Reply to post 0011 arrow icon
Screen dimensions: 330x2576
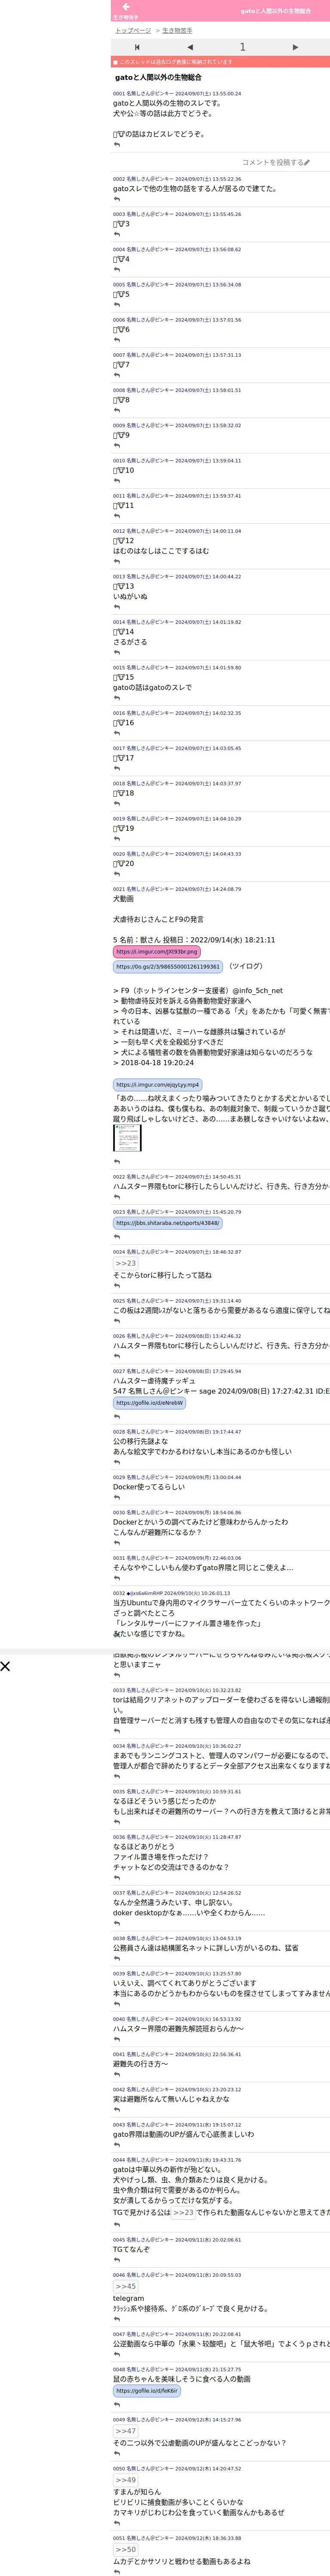click(x=117, y=516)
